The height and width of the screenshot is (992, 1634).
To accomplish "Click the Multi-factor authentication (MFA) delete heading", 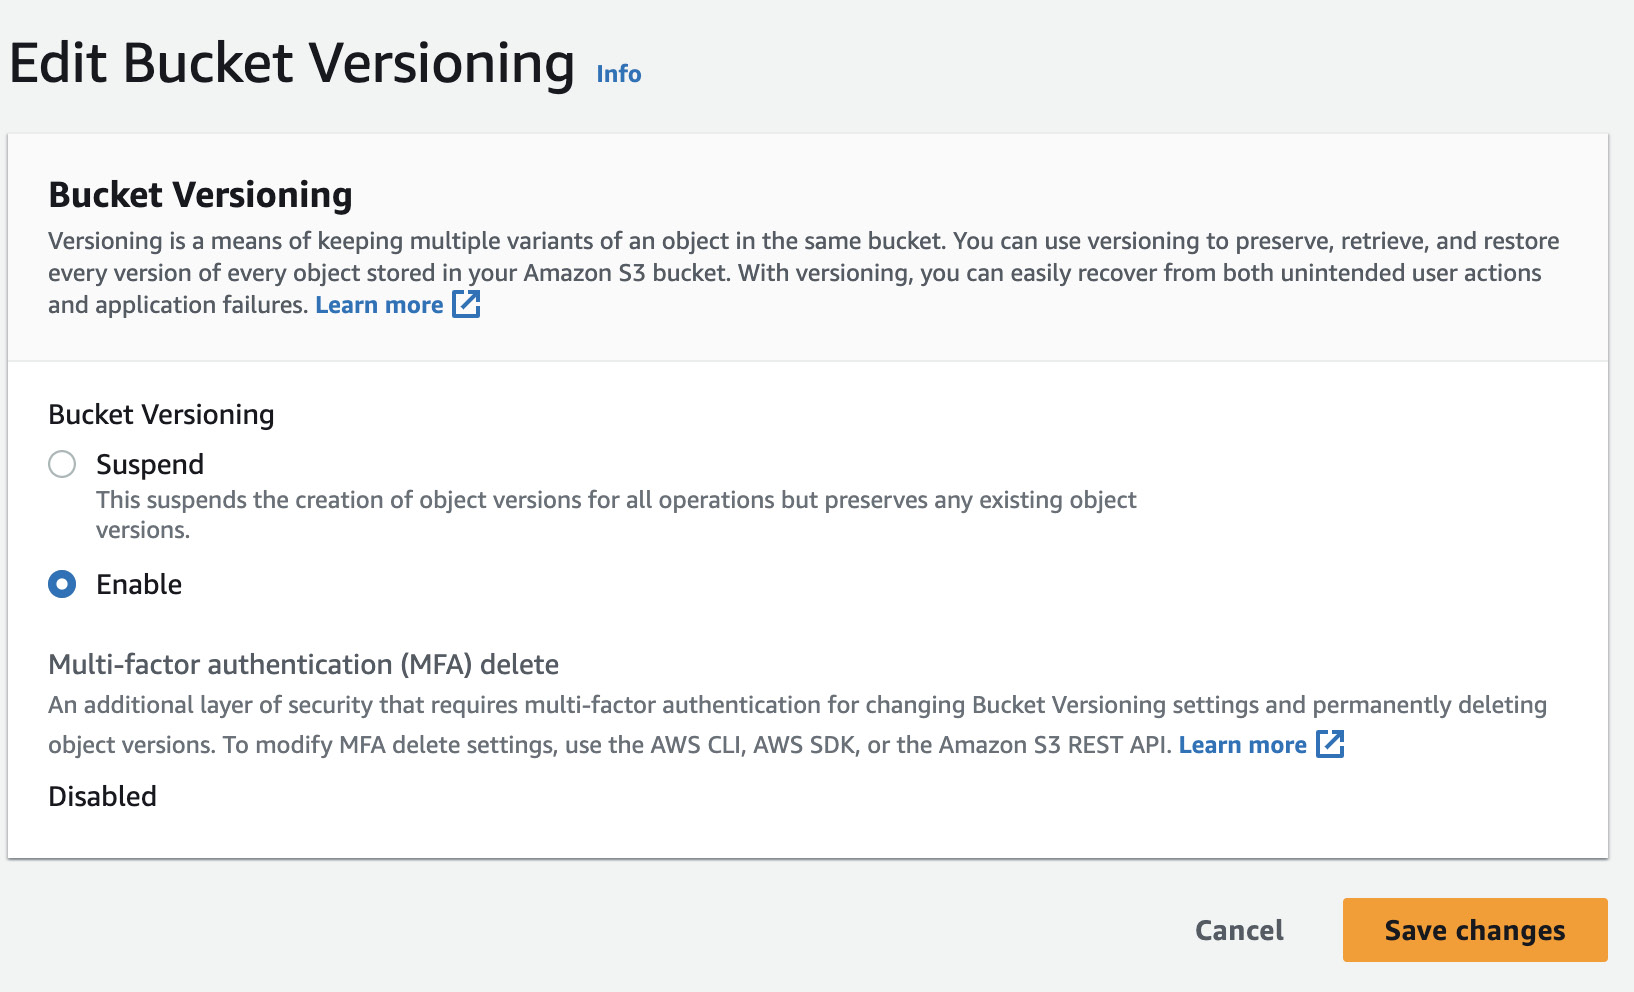I will (303, 665).
